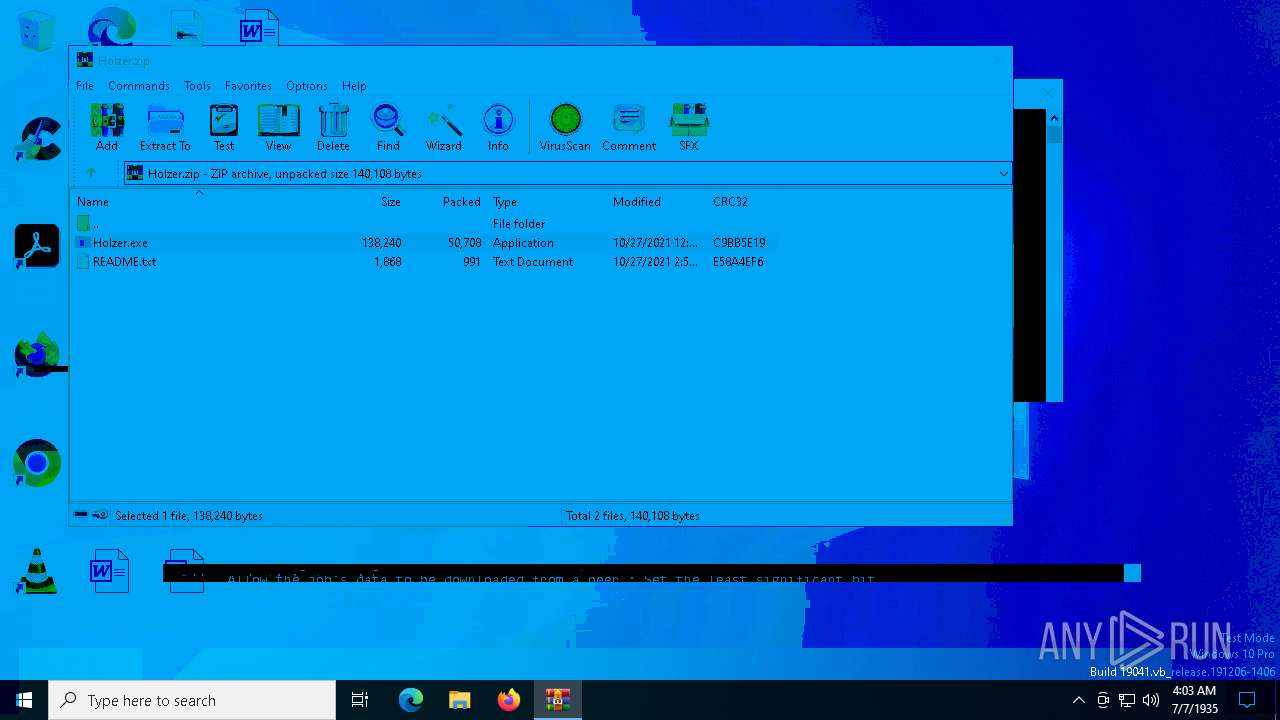The image size is (1280, 720).
Task: Click the archive address path field
Action: (x=568, y=174)
